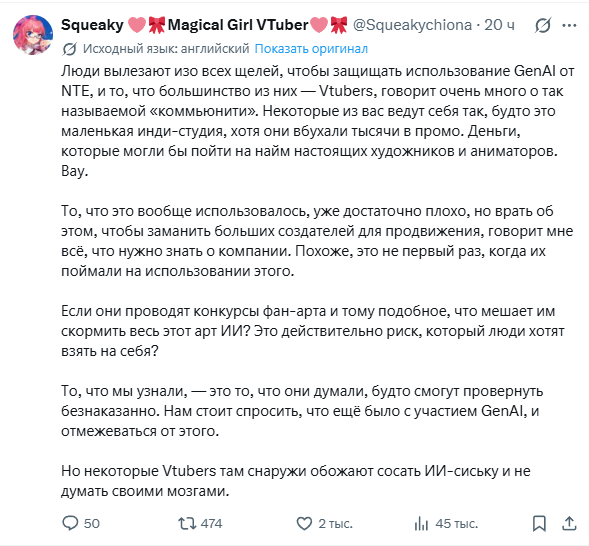589x546 pixels.
Task: Like the tweet with the heart icon
Action: pyautogui.click(x=304, y=523)
